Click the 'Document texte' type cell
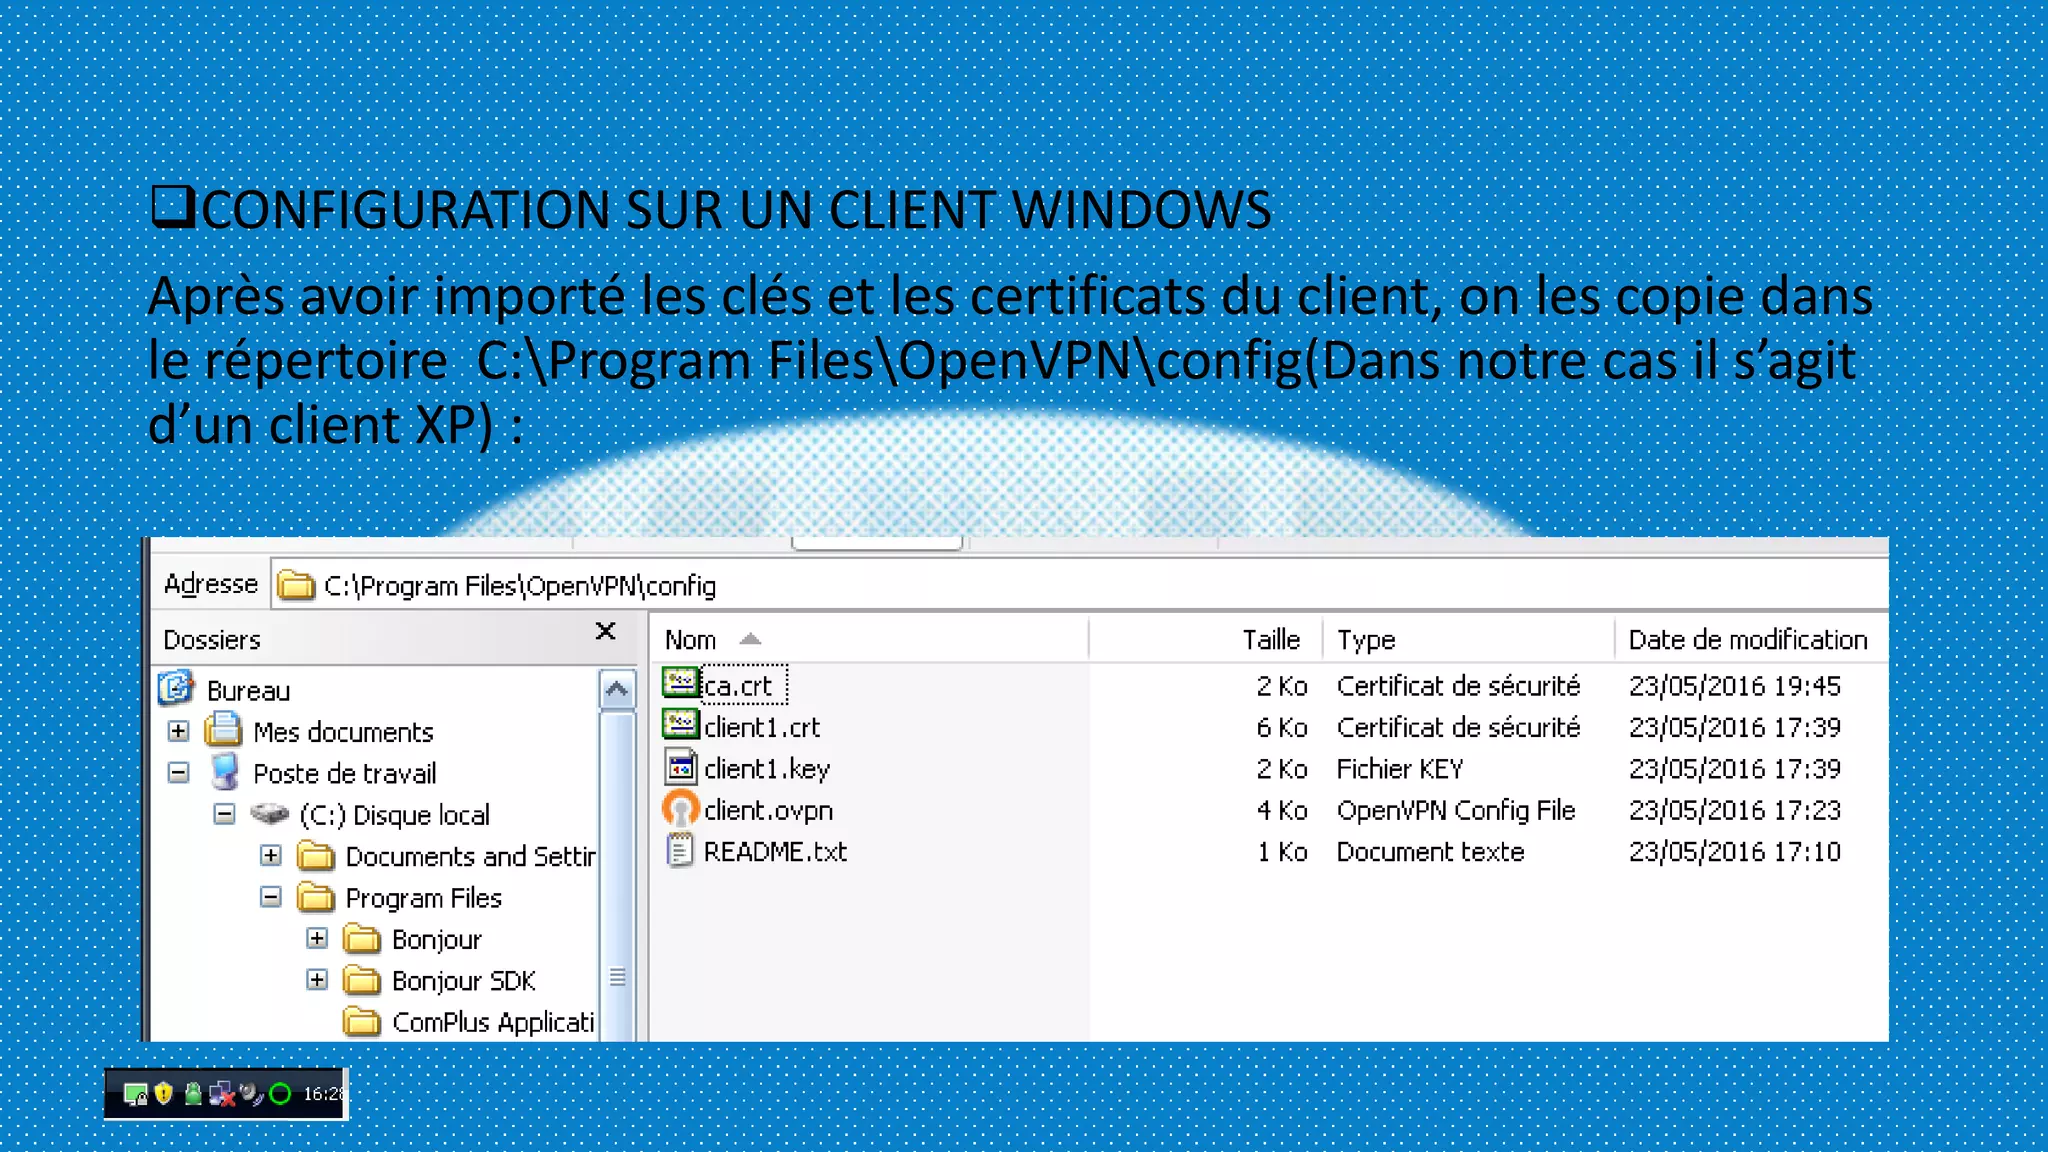 point(1430,852)
